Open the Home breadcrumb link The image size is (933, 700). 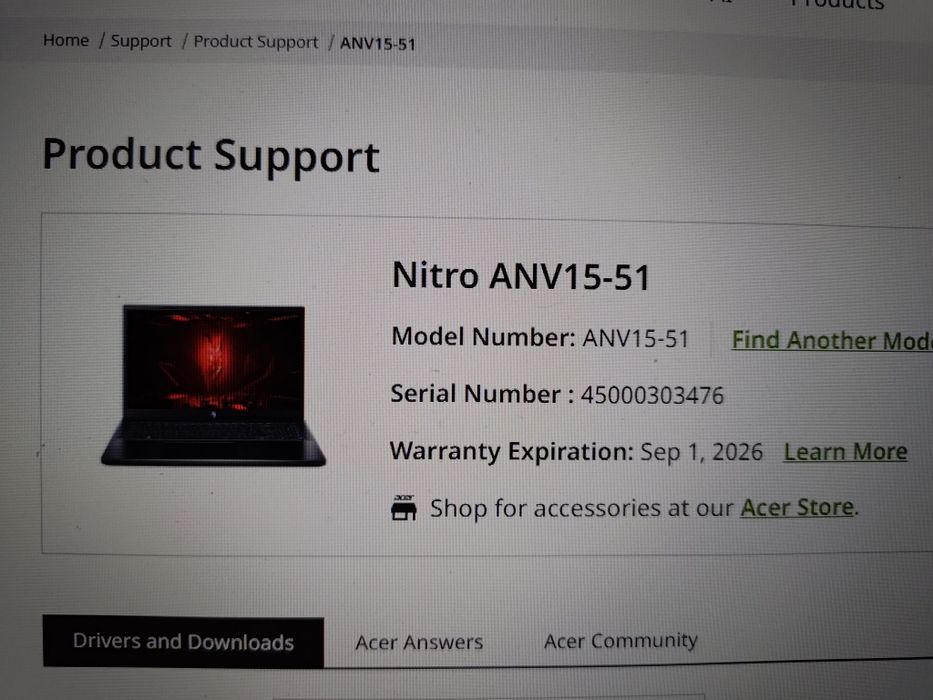[66, 40]
